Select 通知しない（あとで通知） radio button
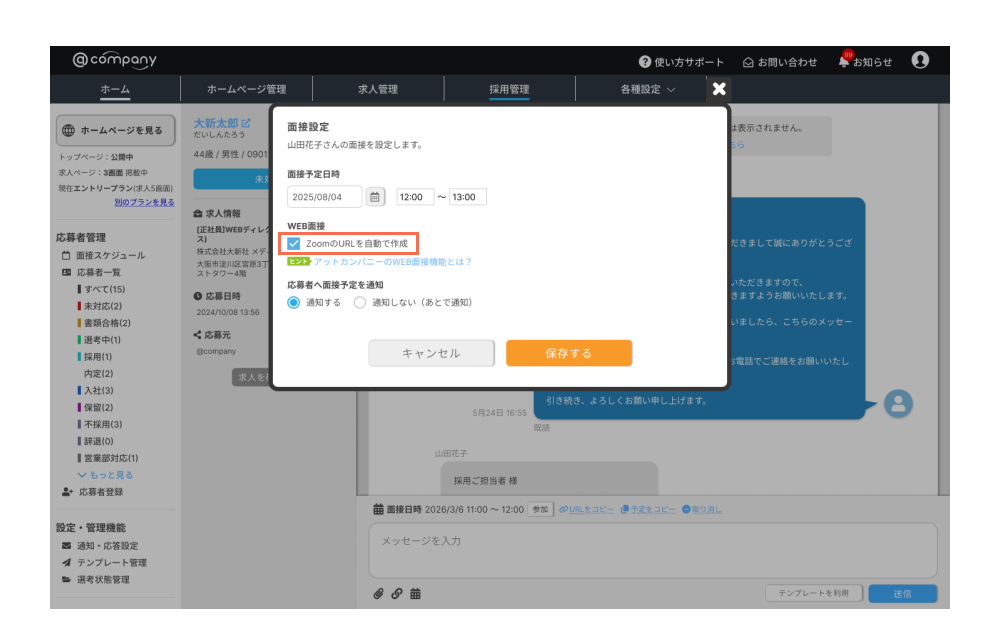1000x640 pixels. coord(360,302)
